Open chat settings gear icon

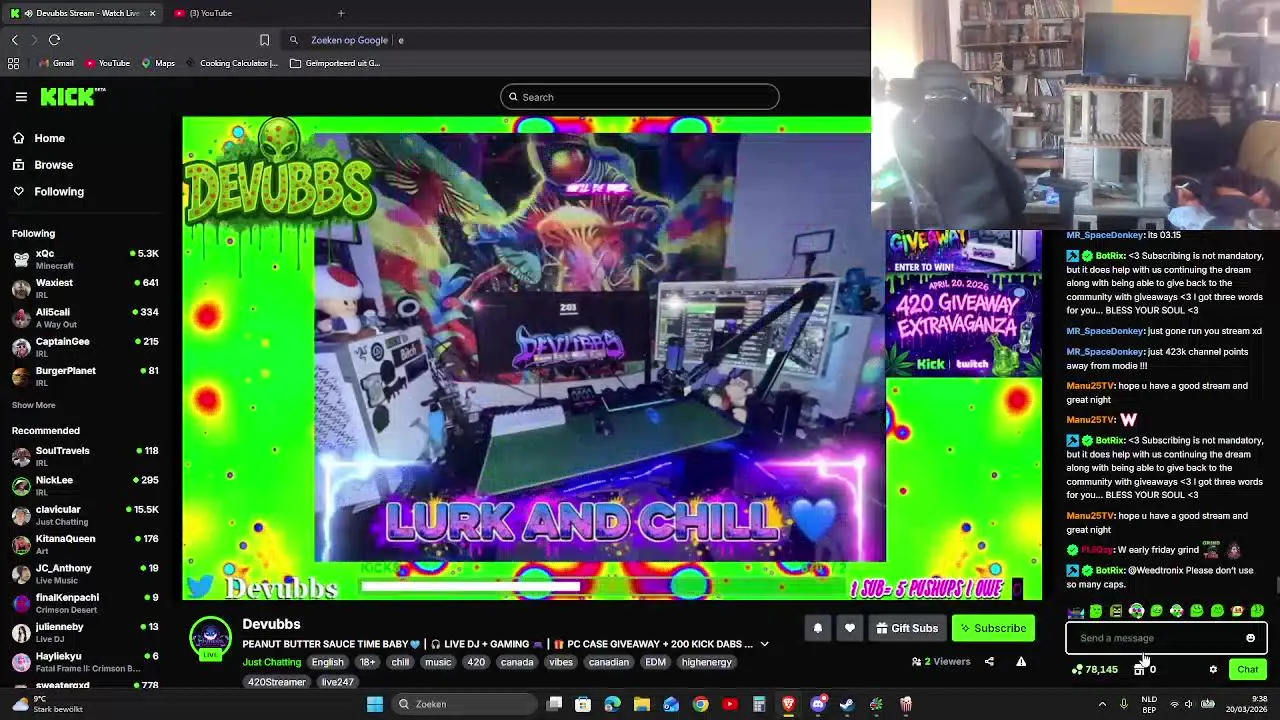tap(1213, 670)
